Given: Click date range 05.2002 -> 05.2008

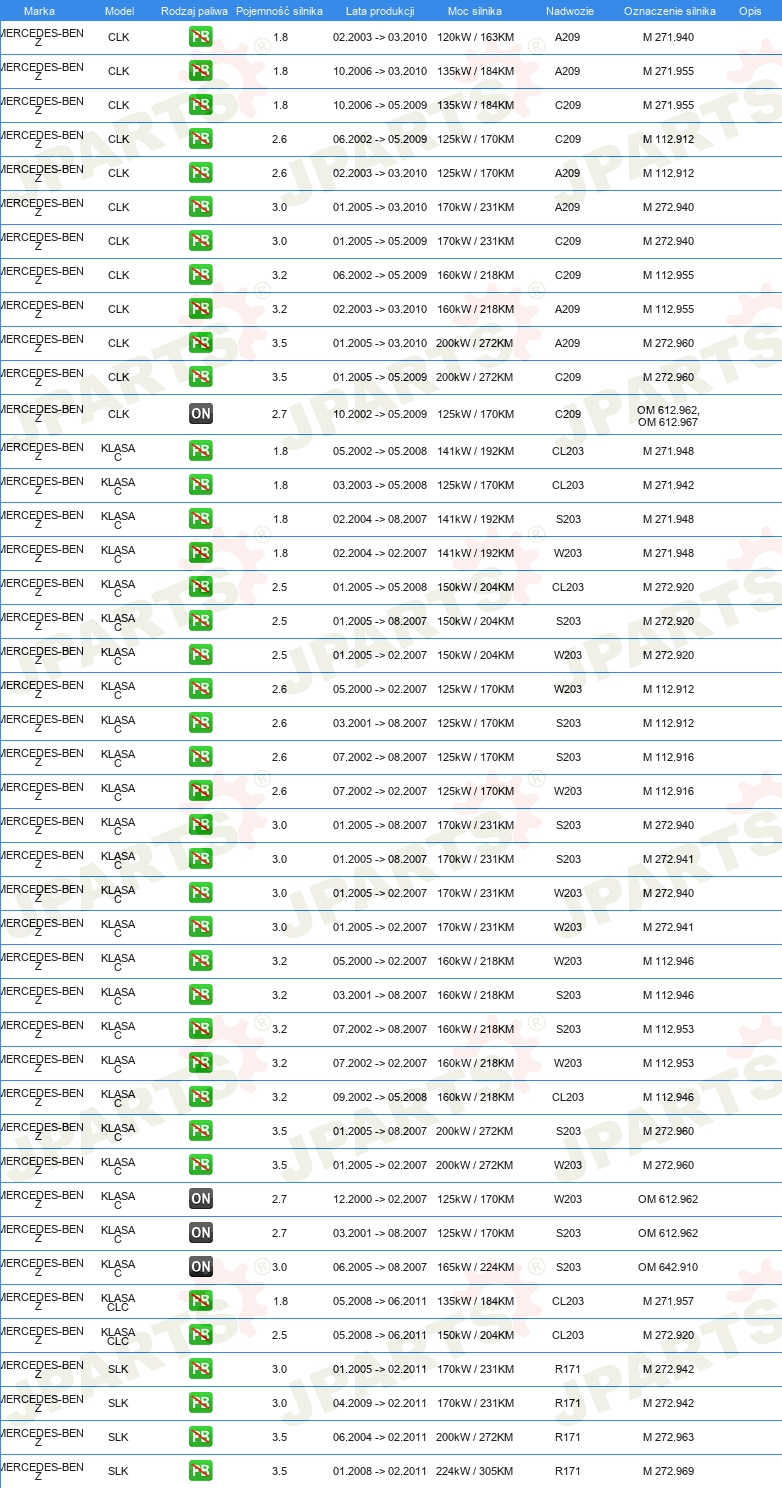Looking at the screenshot, I should [380, 451].
